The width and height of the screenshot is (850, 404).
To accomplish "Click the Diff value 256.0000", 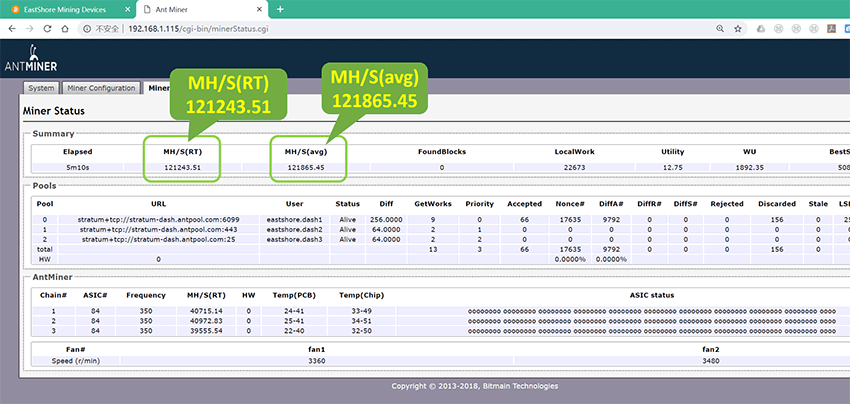I will coord(385,220).
